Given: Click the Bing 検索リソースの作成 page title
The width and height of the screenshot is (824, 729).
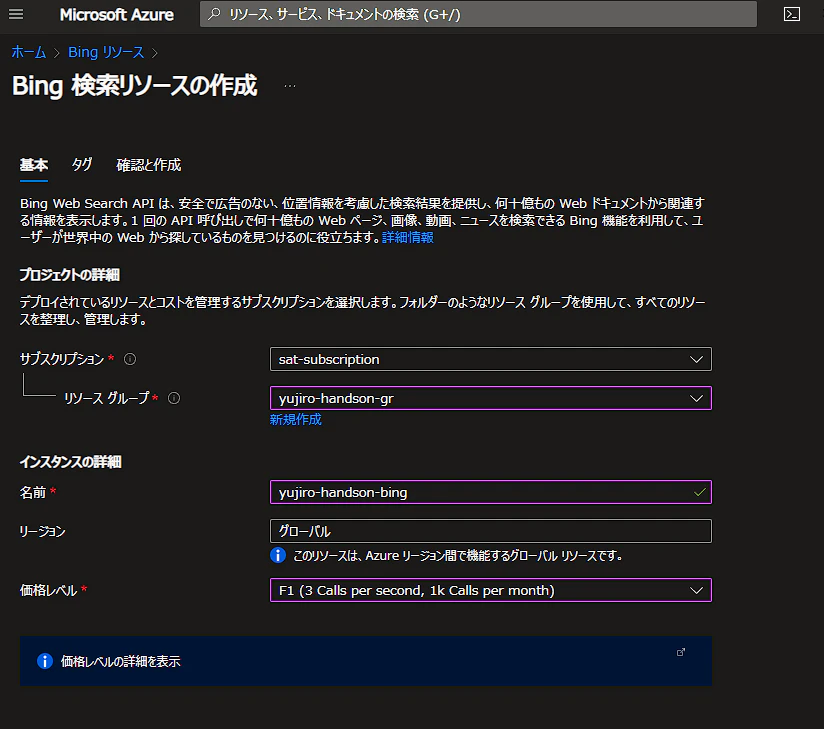Looking at the screenshot, I should pyautogui.click(x=135, y=86).
